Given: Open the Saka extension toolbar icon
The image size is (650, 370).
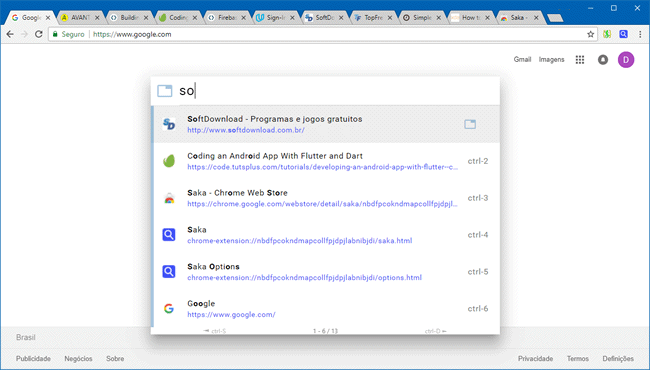Looking at the screenshot, I should [x=623, y=34].
